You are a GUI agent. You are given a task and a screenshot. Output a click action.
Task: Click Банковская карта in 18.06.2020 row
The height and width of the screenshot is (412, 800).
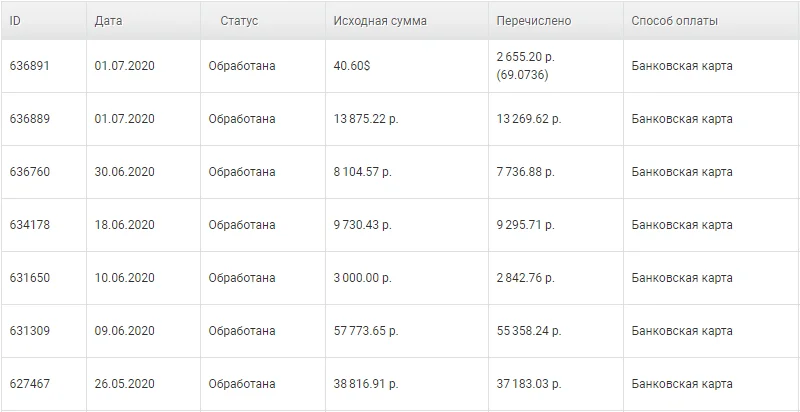682,225
